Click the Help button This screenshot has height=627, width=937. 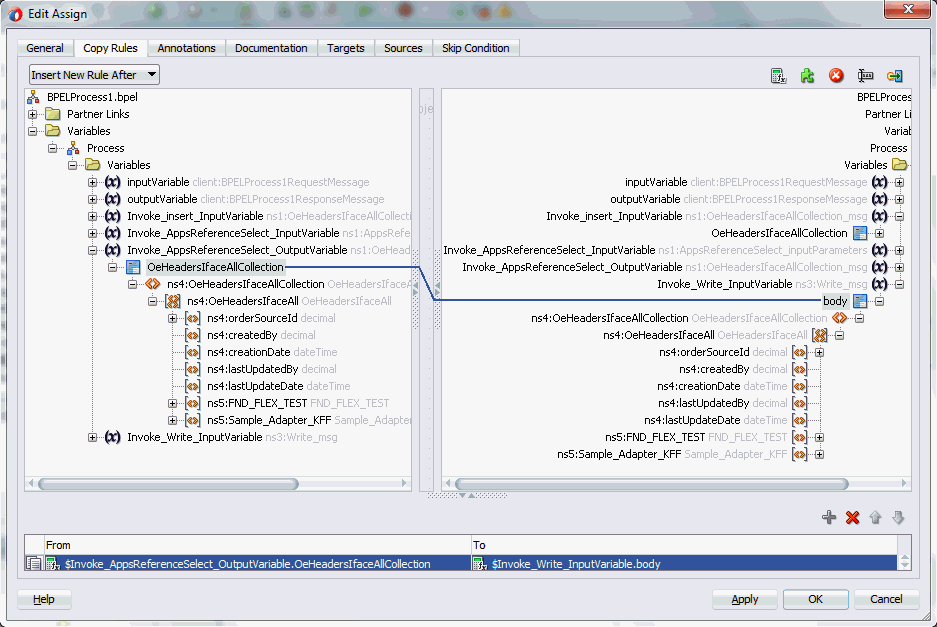pos(44,599)
